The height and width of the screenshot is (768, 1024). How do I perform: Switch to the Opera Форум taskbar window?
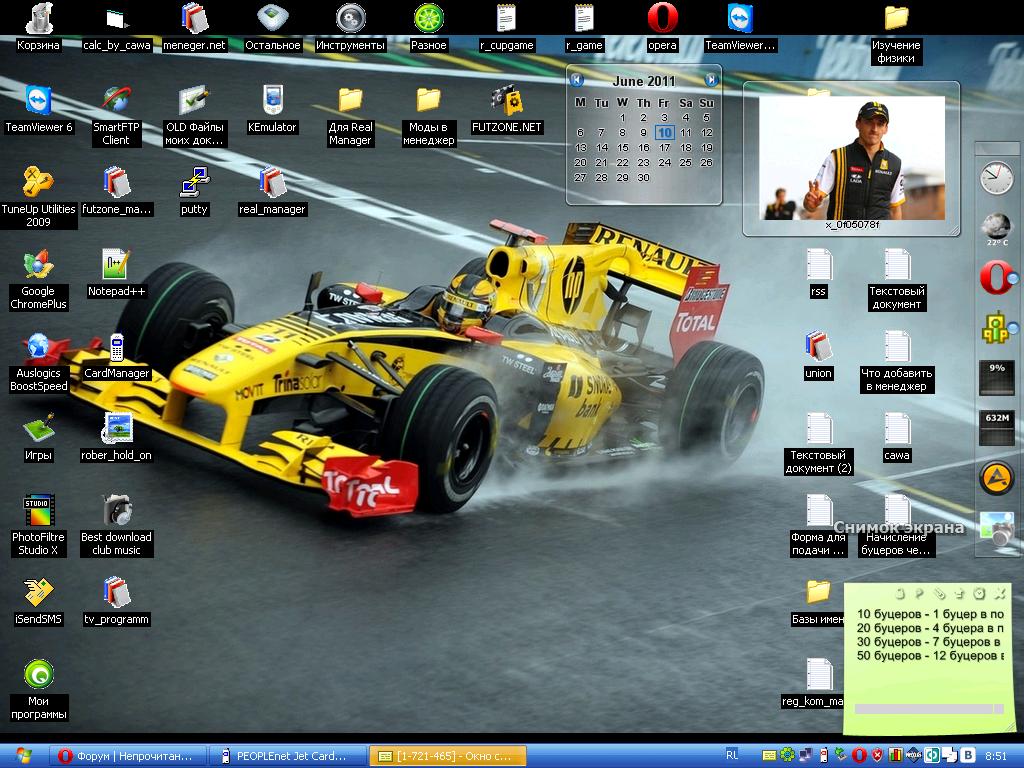(x=129, y=756)
